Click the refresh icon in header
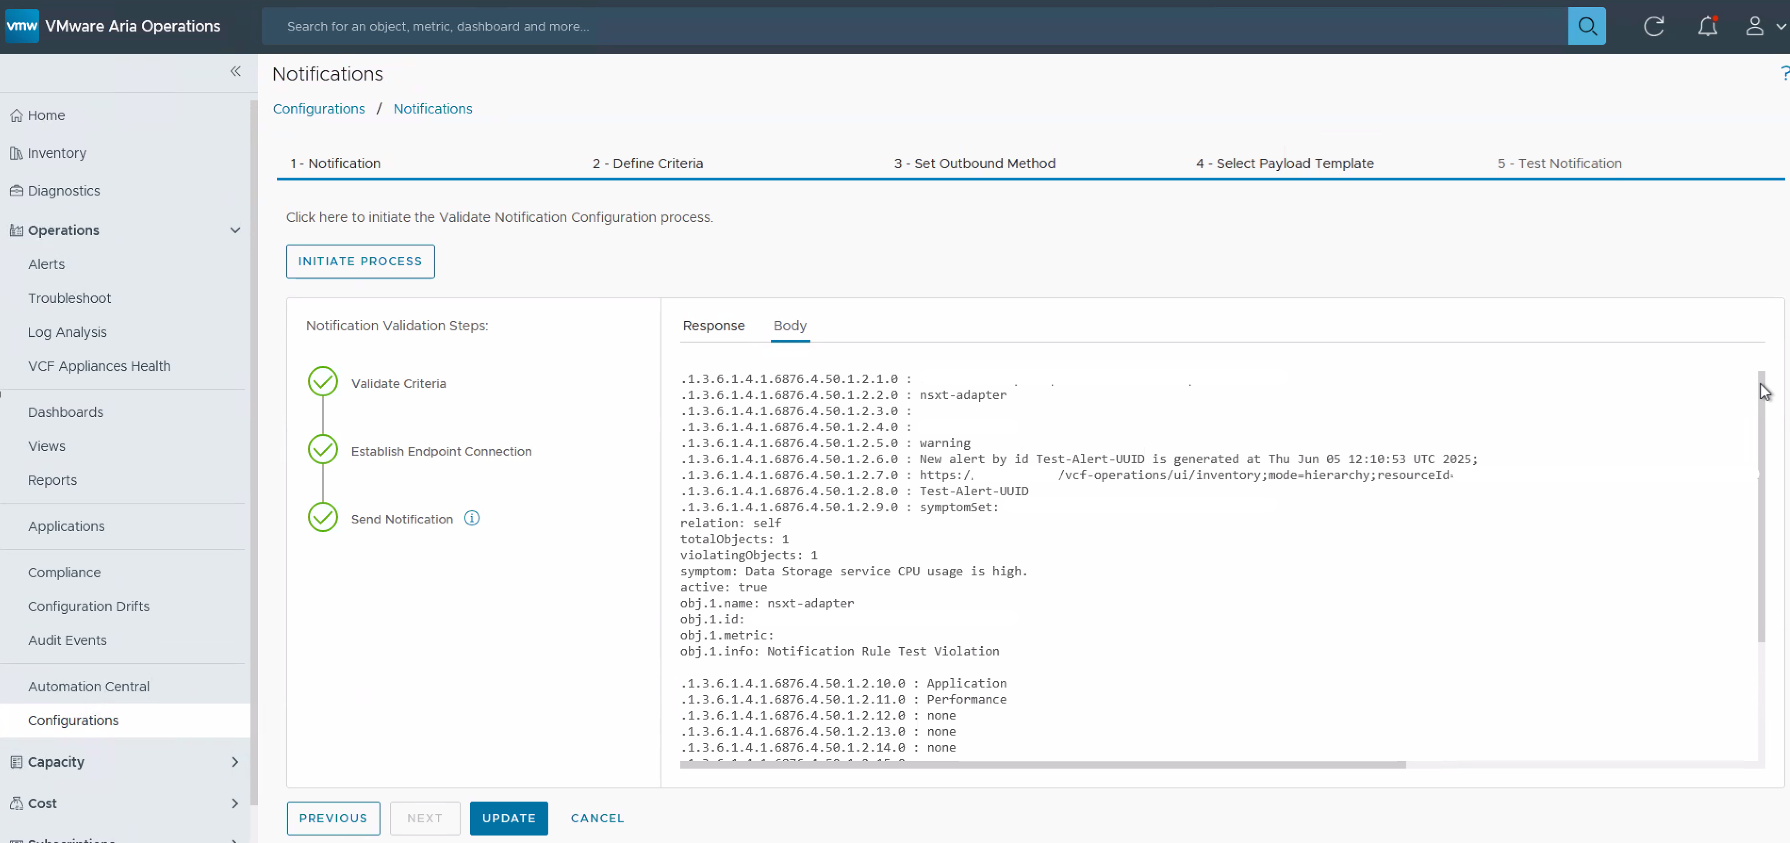 pos(1654,27)
